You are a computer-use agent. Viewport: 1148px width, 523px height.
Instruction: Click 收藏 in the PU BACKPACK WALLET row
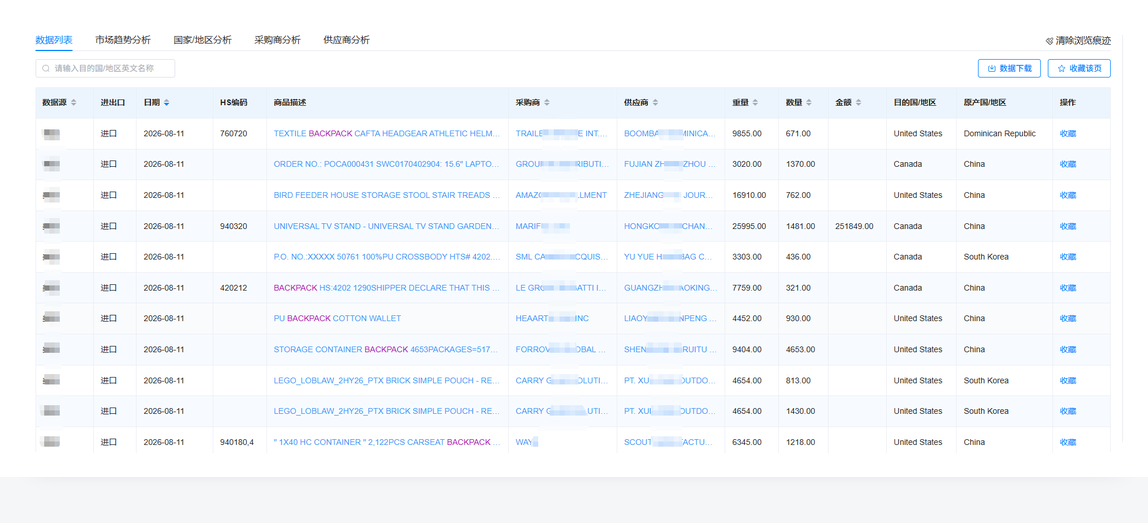pos(1067,319)
